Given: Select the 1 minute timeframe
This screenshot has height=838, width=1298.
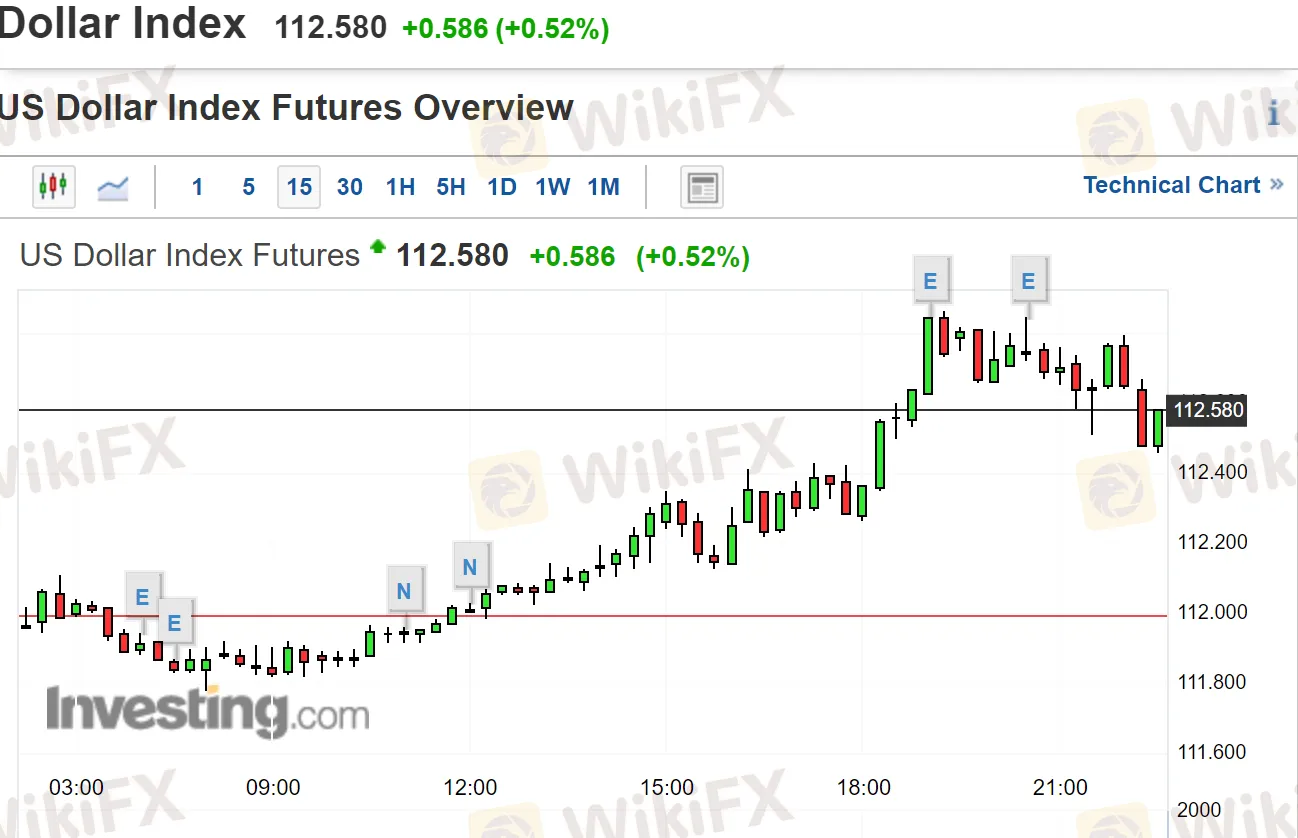Looking at the screenshot, I should [x=197, y=187].
